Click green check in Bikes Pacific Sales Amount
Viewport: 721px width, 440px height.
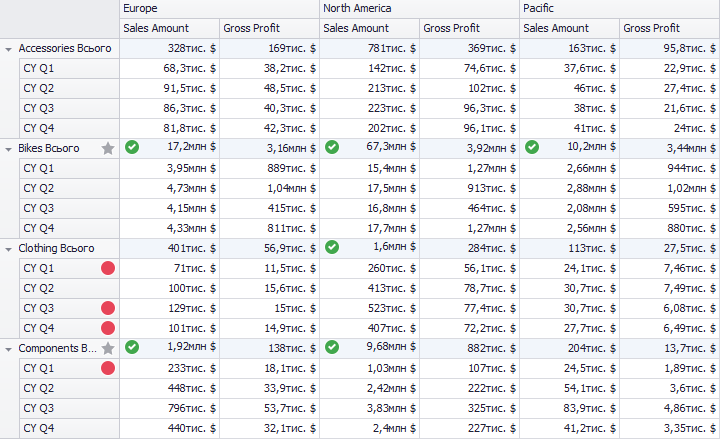[x=532, y=147]
